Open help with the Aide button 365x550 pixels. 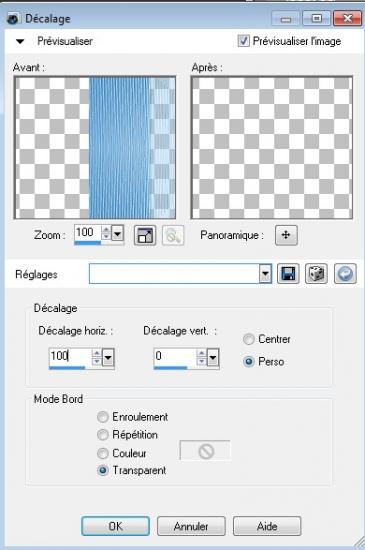click(x=267, y=526)
